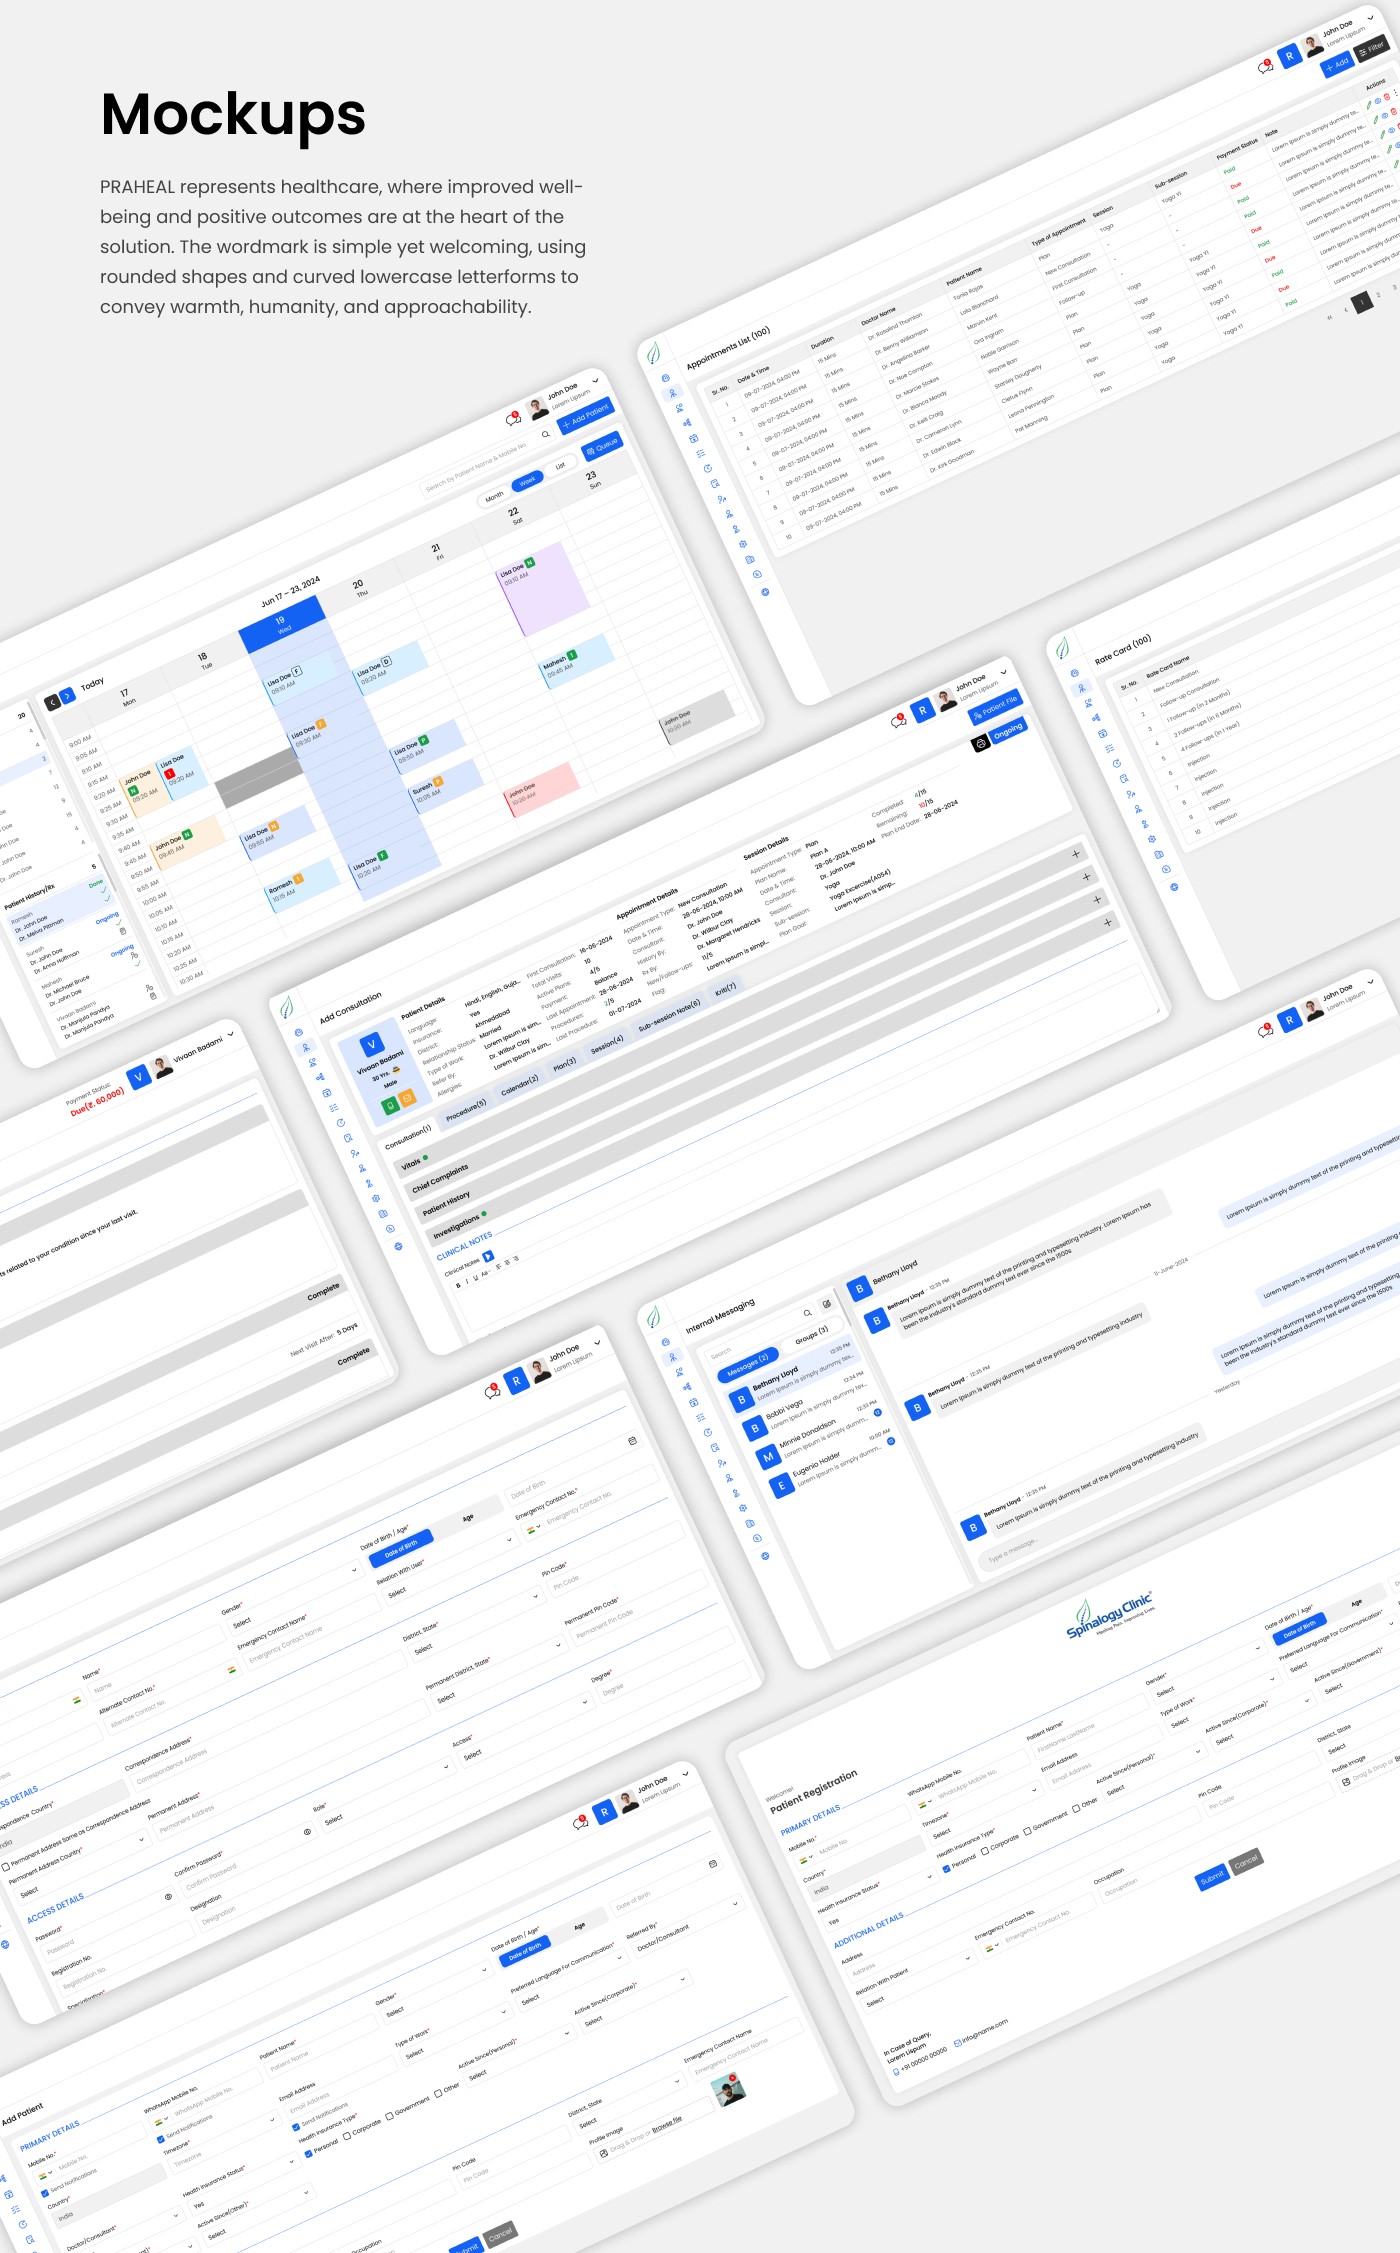Click the blue R avatar in consultation header
Image resolution: width=1400 pixels, height=2253 pixels.
point(923,710)
